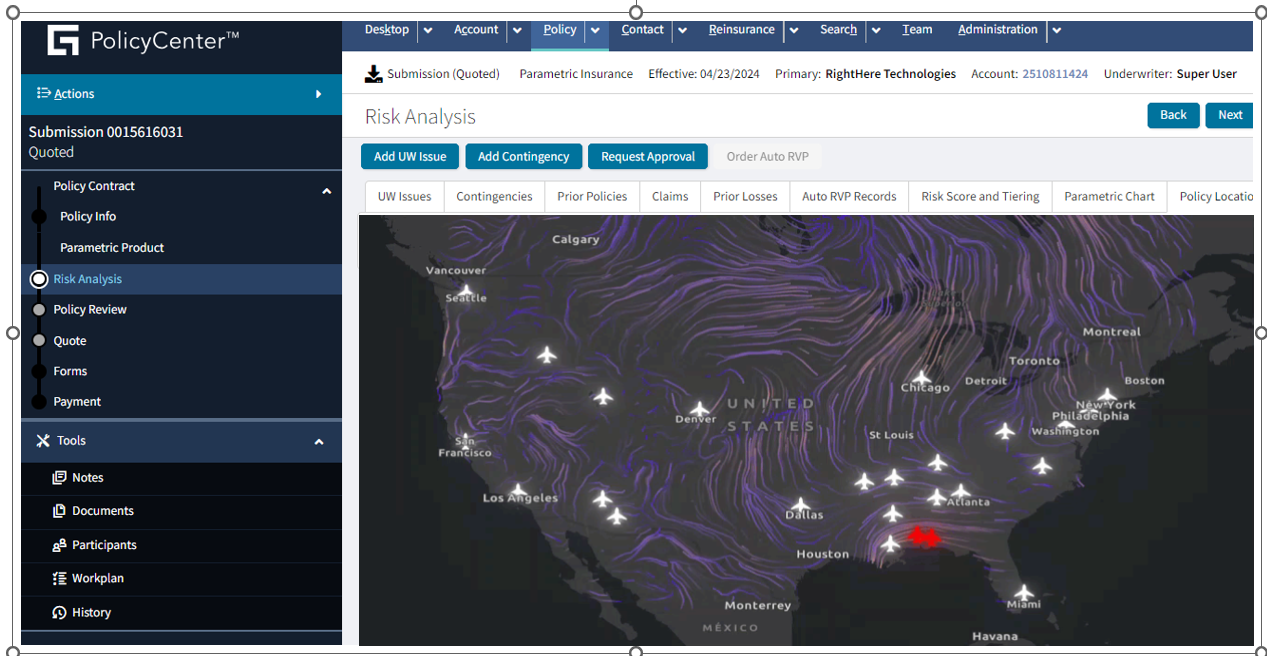
Task: Select the Contingencies tab
Action: click(494, 197)
